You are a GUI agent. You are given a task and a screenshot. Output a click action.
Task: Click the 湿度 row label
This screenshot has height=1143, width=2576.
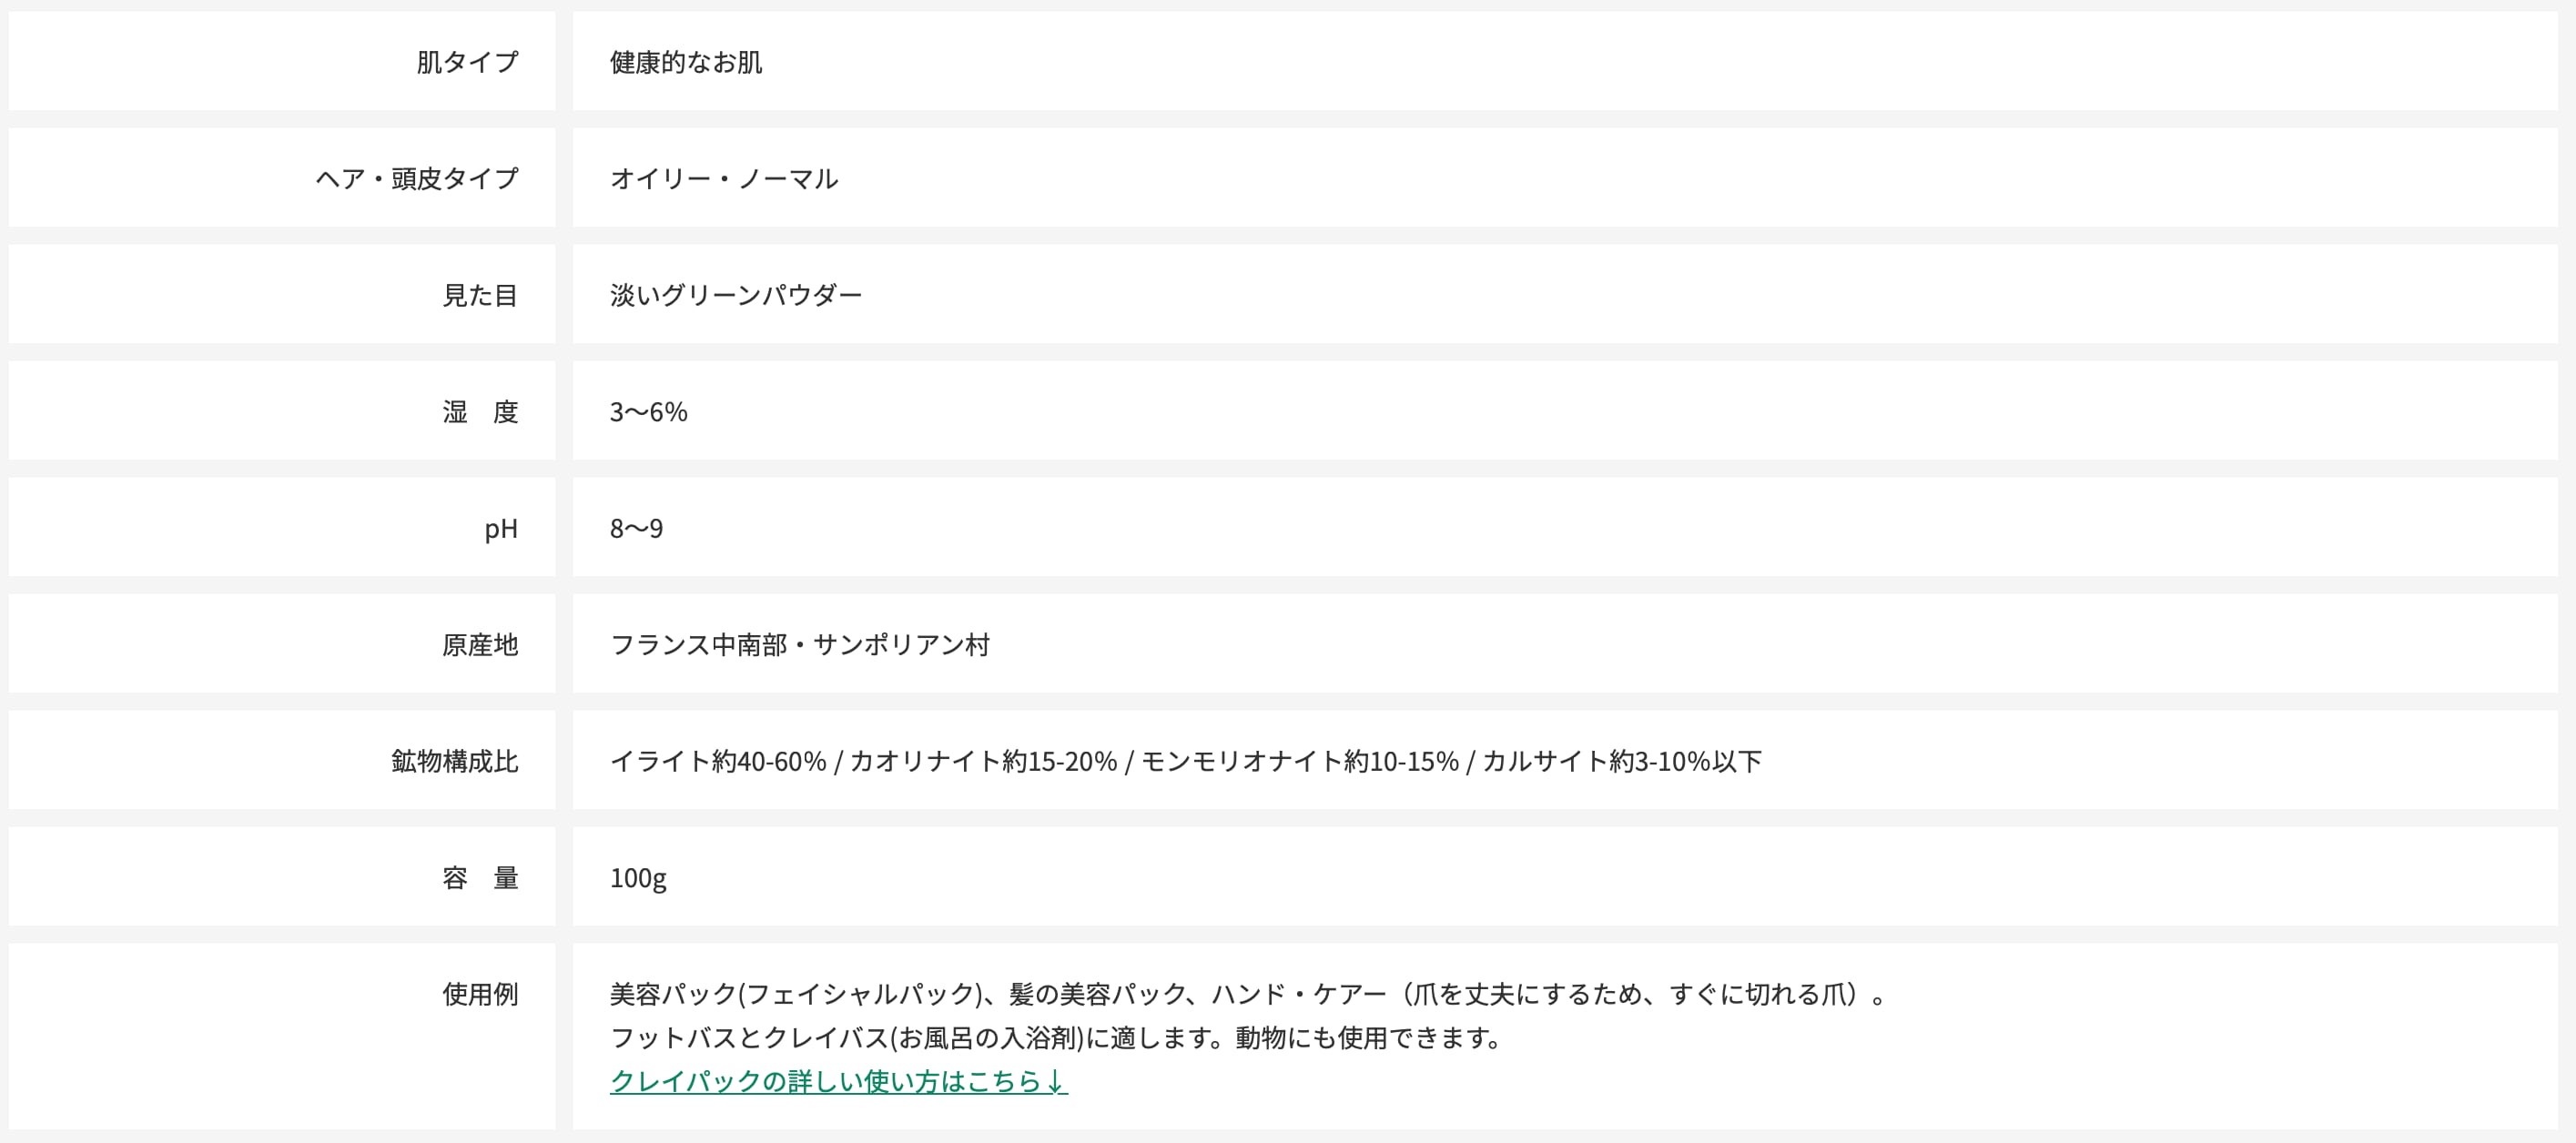480,412
